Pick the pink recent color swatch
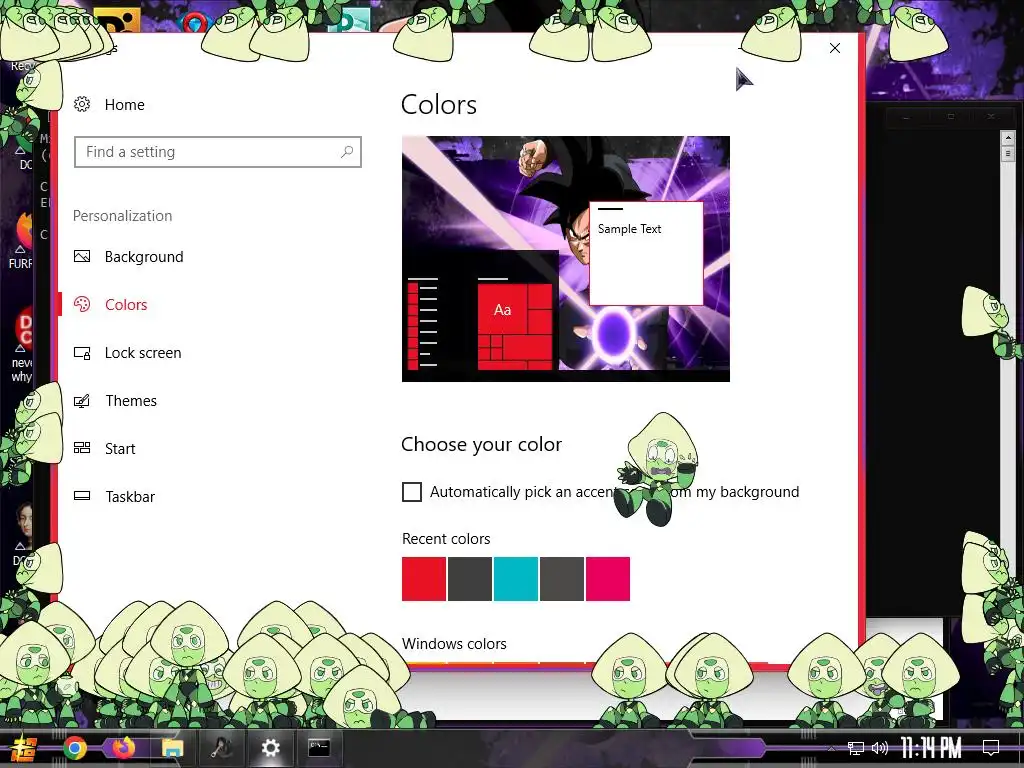Screen dimensions: 1024x768 tap(608, 579)
